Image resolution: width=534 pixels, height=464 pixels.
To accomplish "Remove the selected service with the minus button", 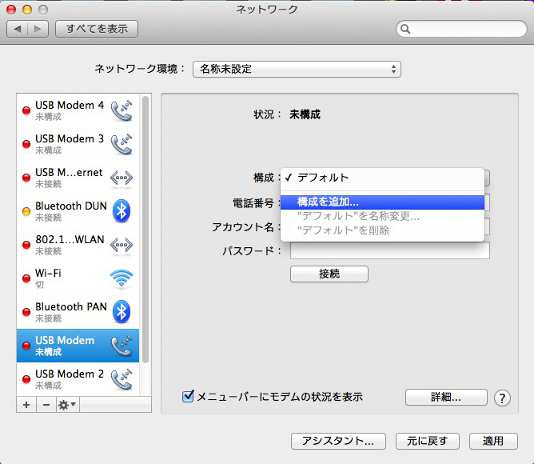I will pyautogui.click(x=46, y=405).
